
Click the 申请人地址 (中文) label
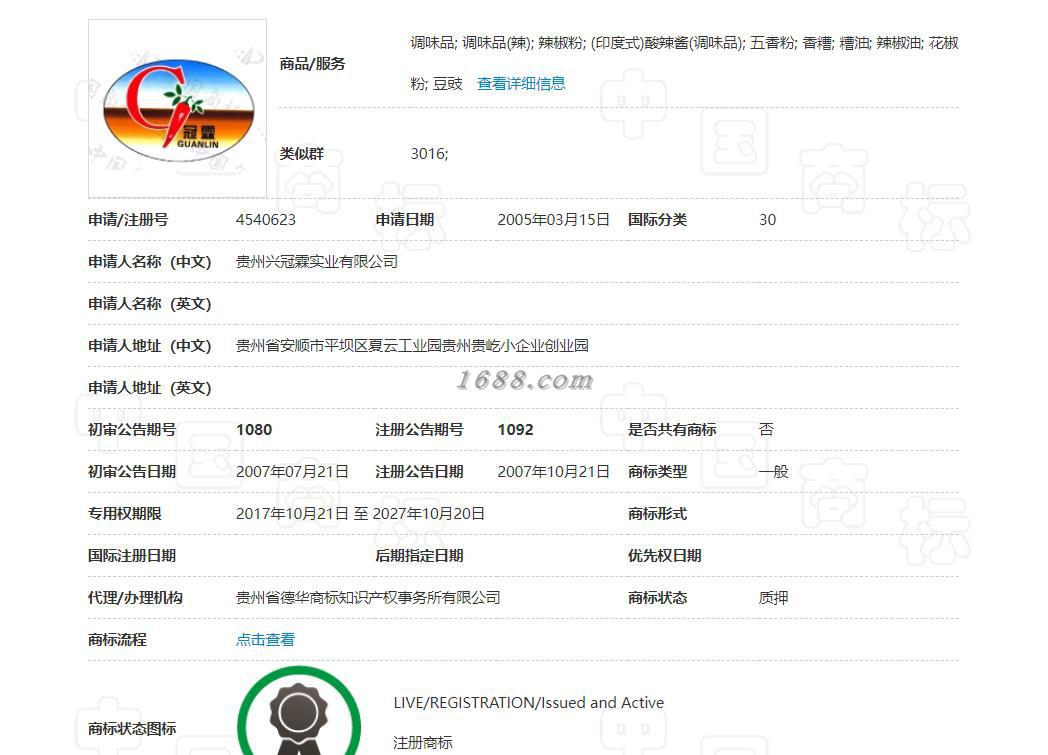point(150,345)
